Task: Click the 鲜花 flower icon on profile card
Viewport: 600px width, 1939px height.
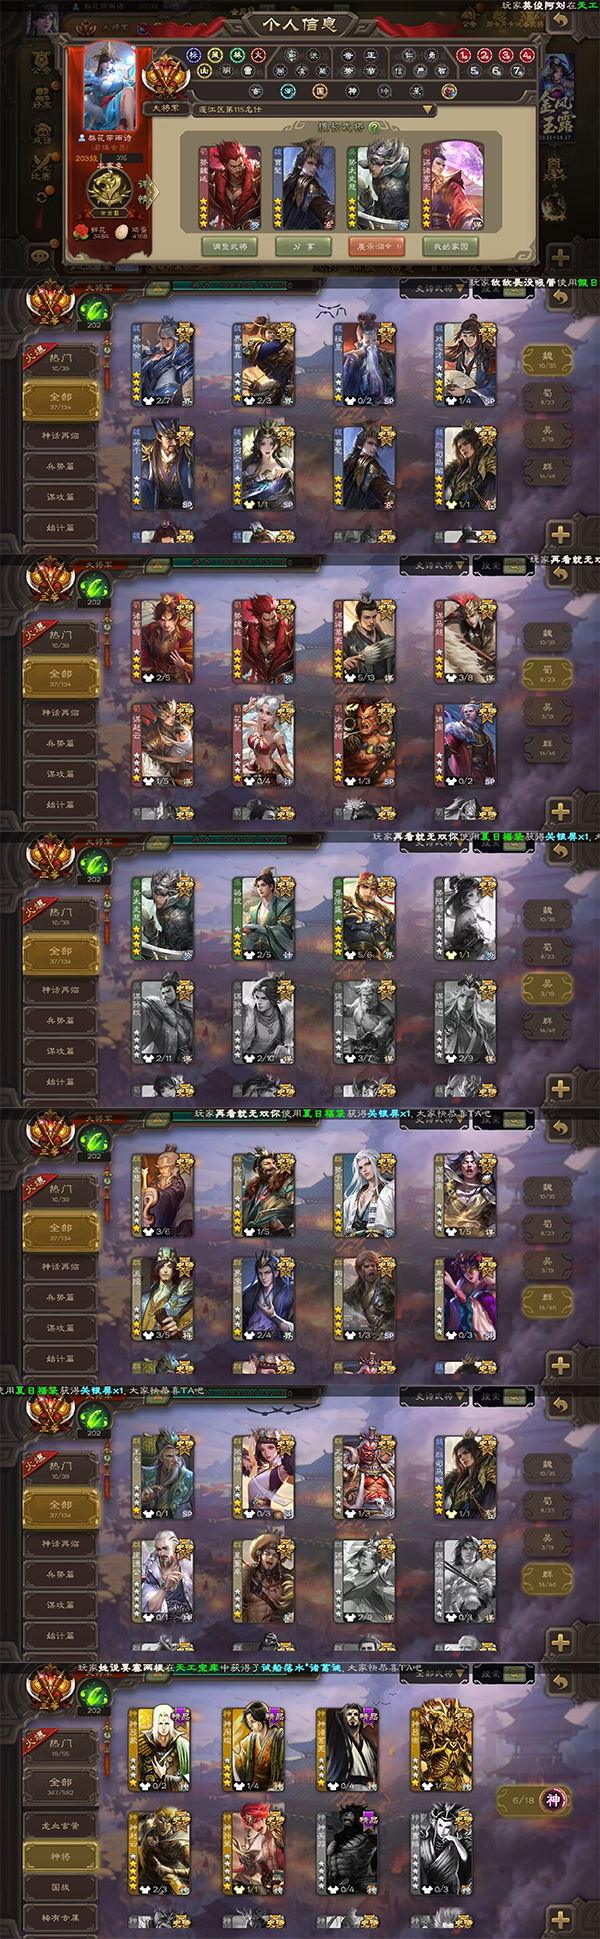Action: pos(81,231)
